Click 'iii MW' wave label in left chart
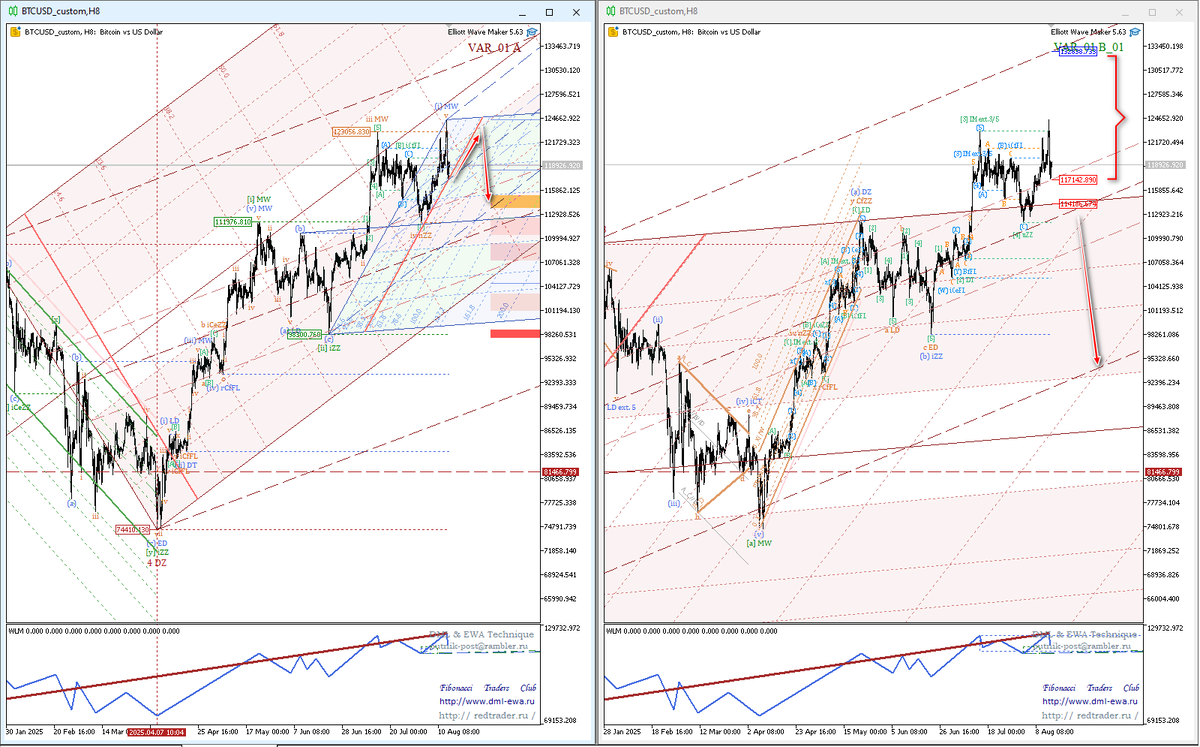The width and height of the screenshot is (1200, 747). (377, 119)
